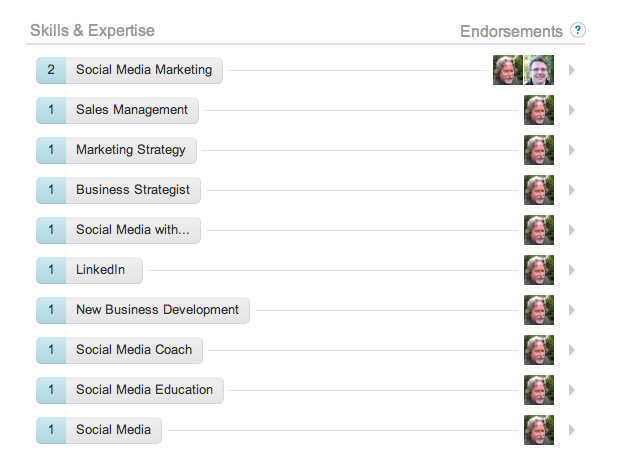Open the New Business Development skill
This screenshot has width=627, height=456.
pos(158,310)
